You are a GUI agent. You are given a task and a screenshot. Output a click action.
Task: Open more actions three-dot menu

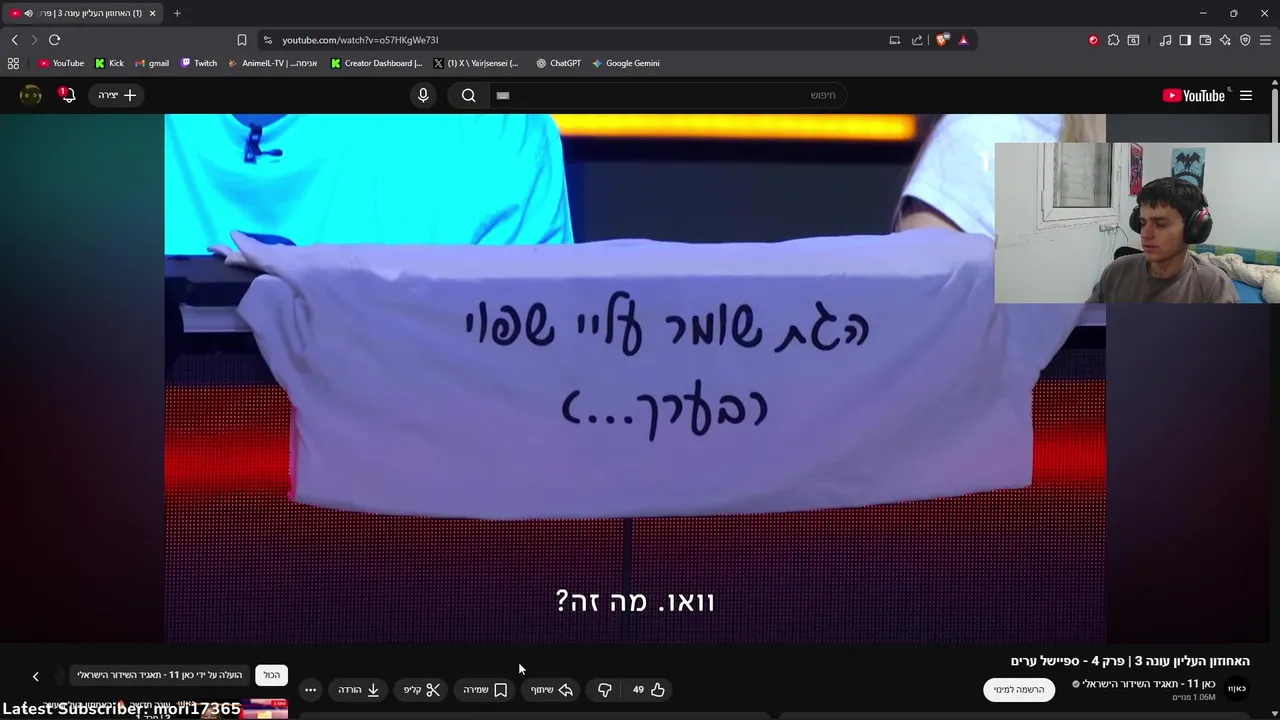click(310, 690)
